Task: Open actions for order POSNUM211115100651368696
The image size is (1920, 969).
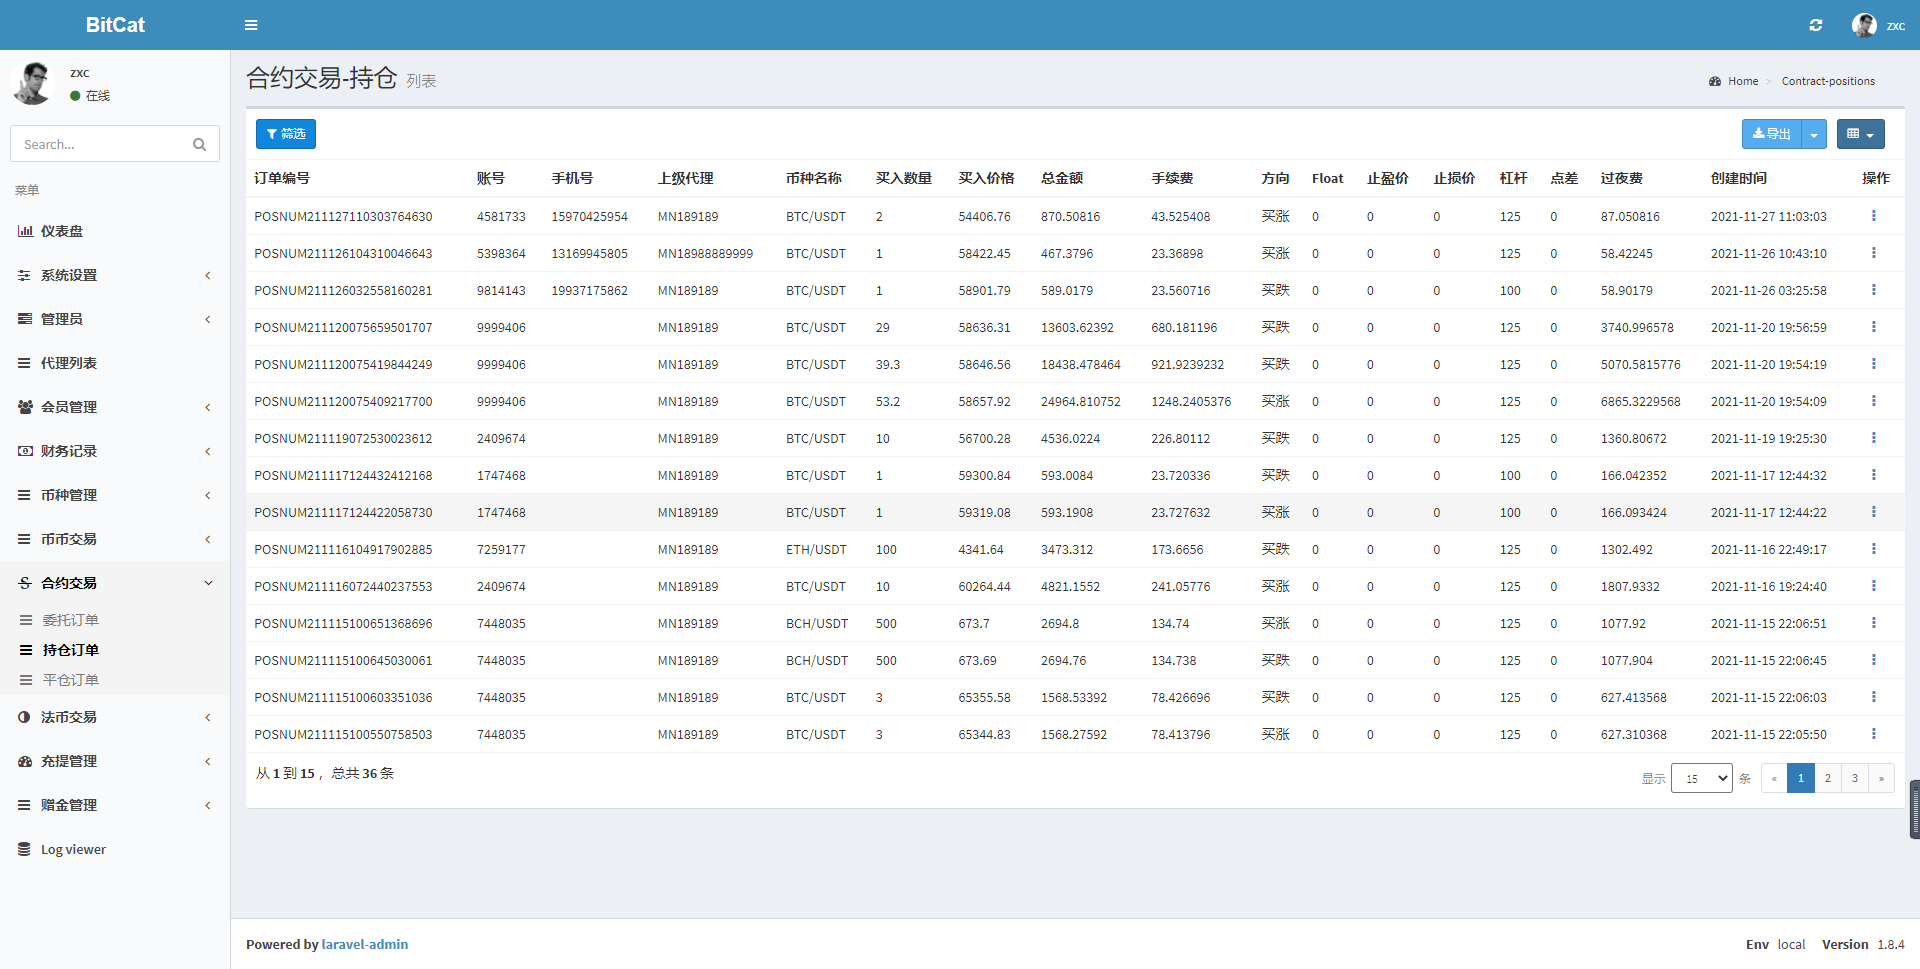Action: tap(1873, 623)
